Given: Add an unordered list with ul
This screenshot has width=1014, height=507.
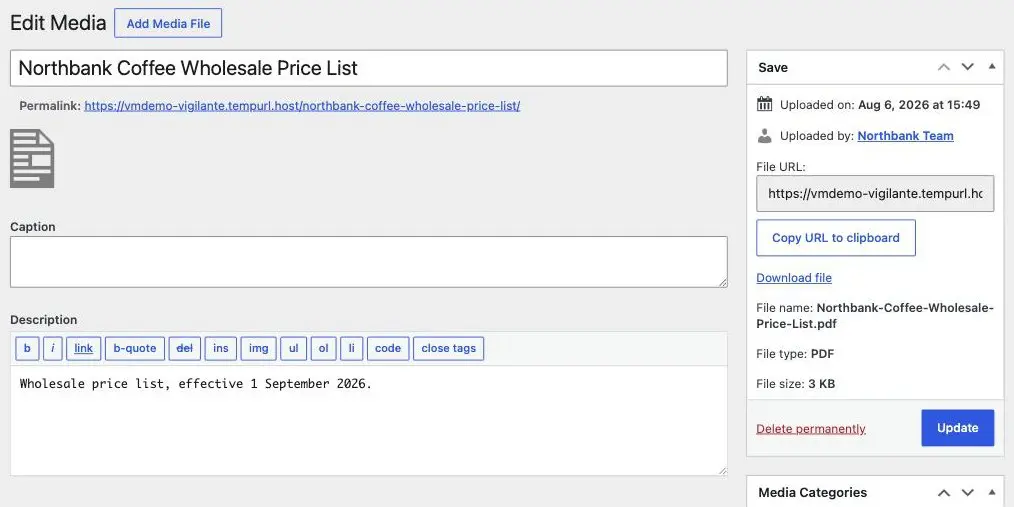Looking at the screenshot, I should point(294,349).
